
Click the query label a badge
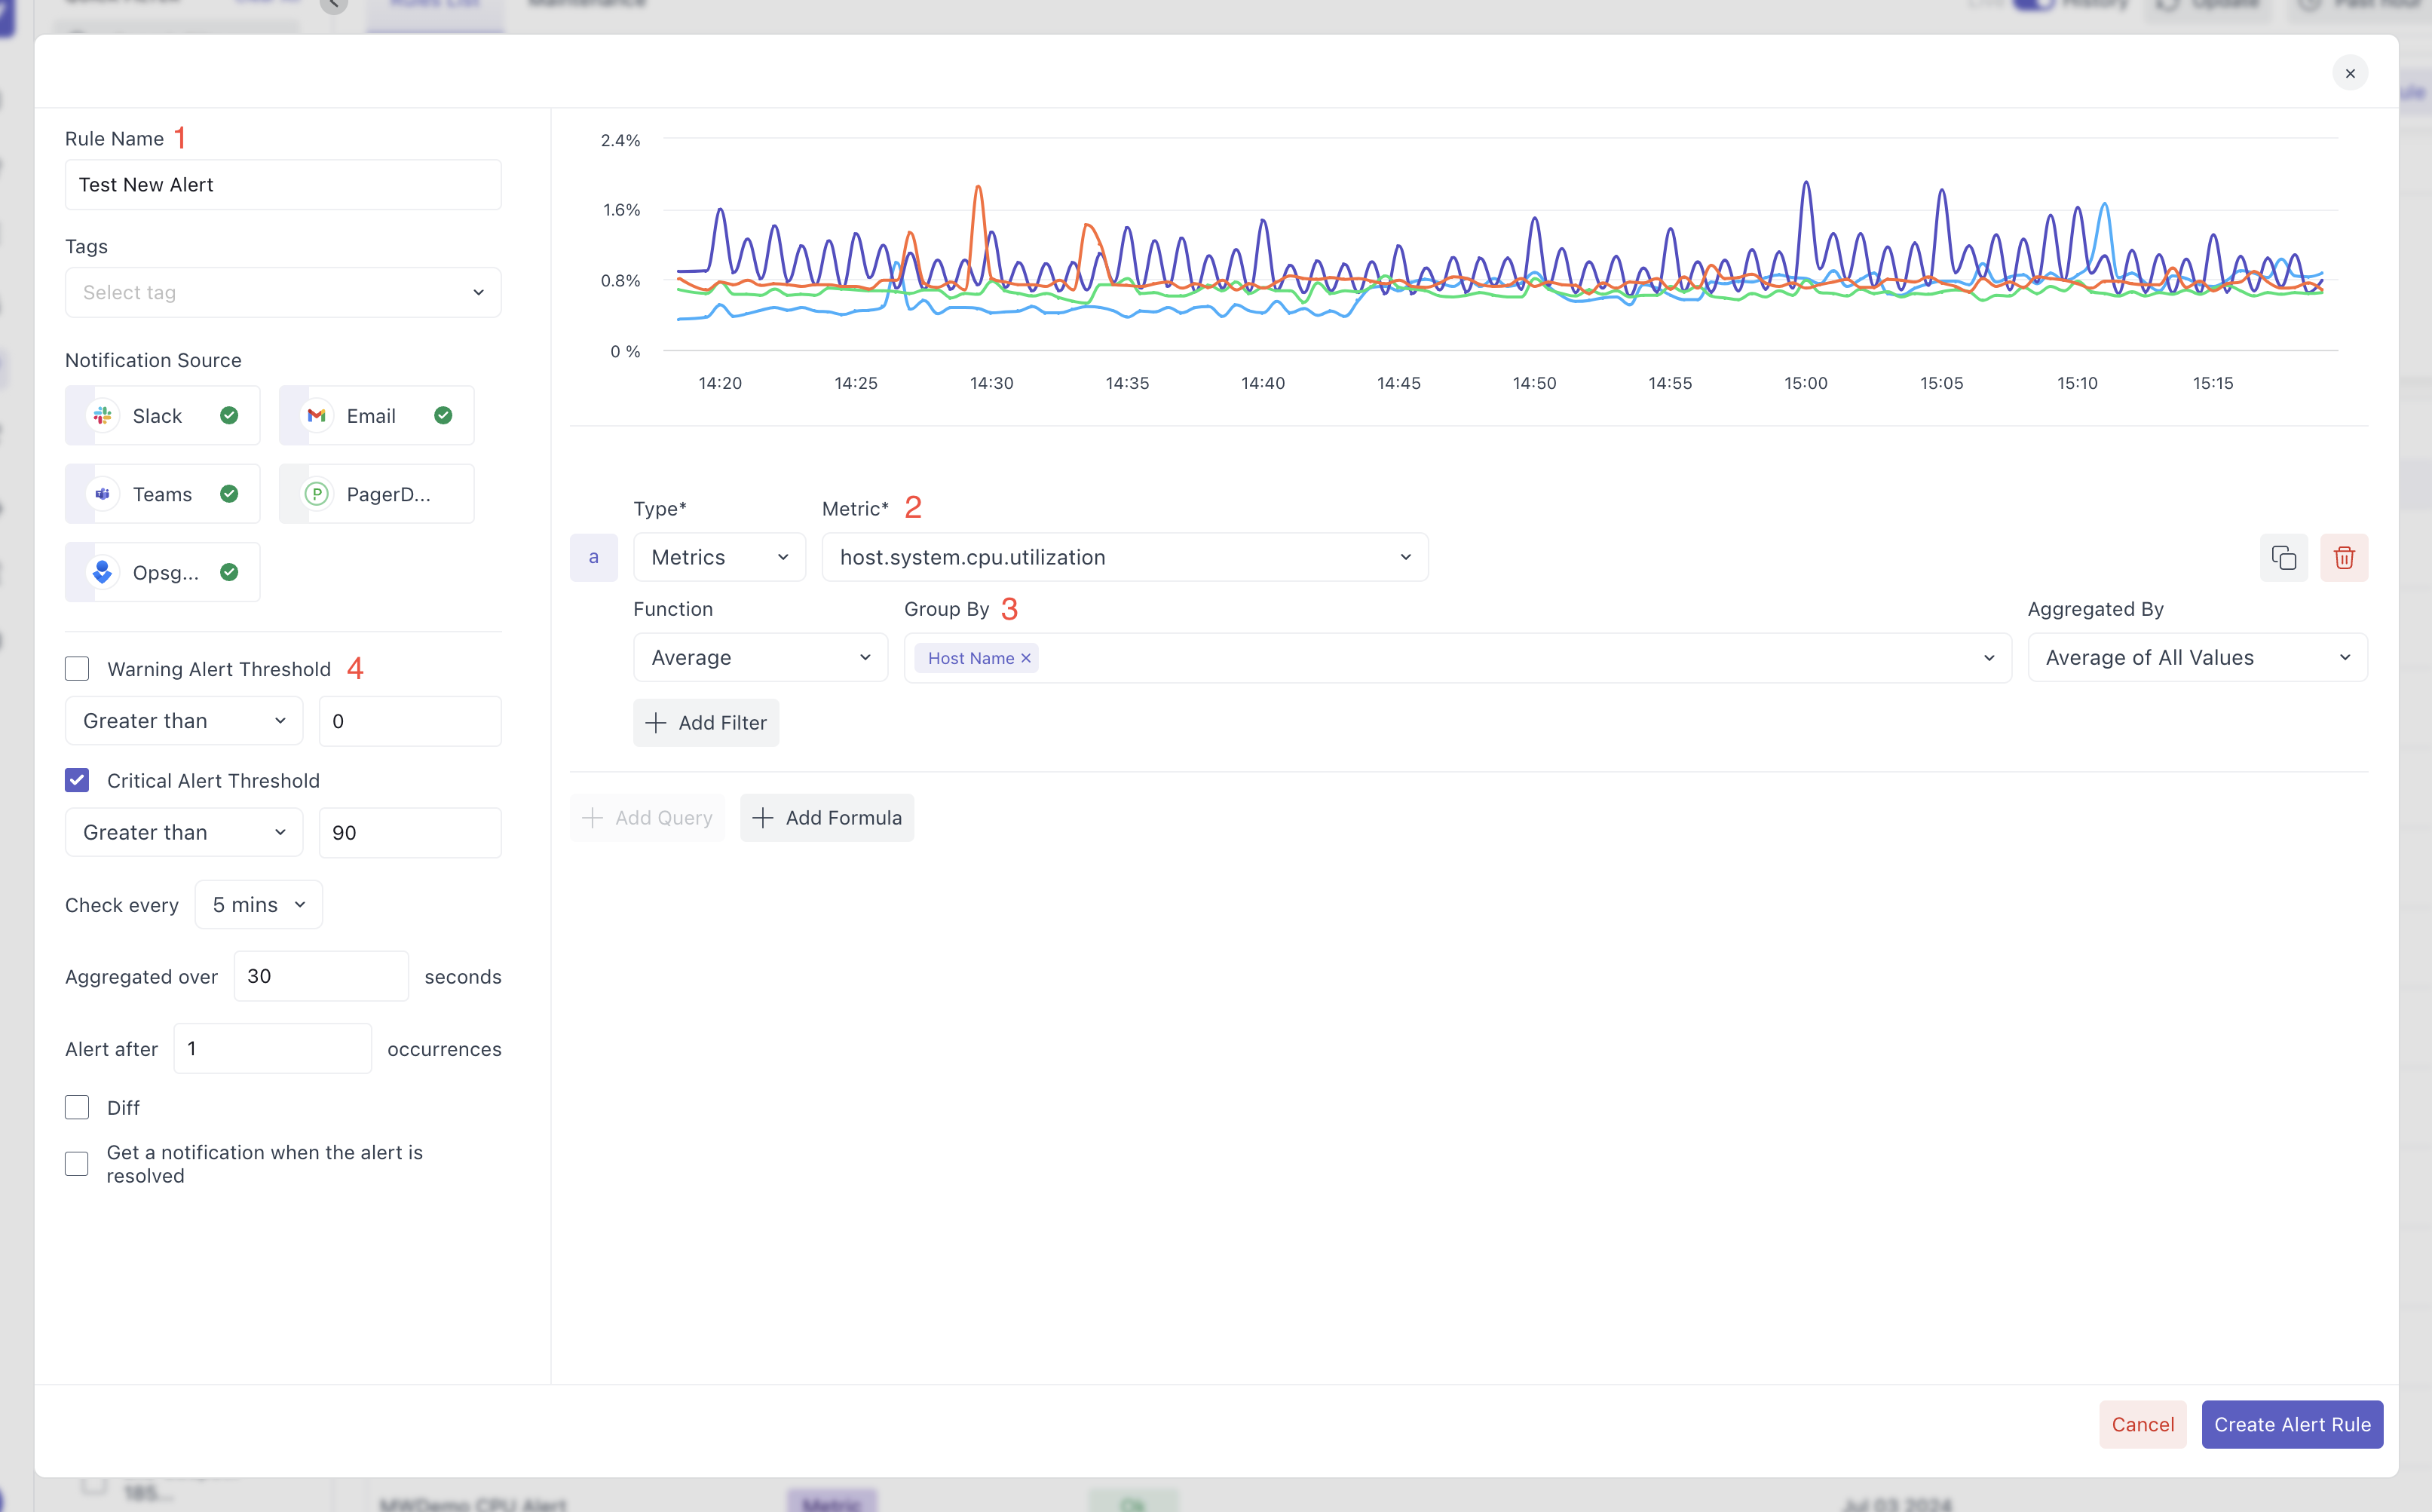[594, 557]
